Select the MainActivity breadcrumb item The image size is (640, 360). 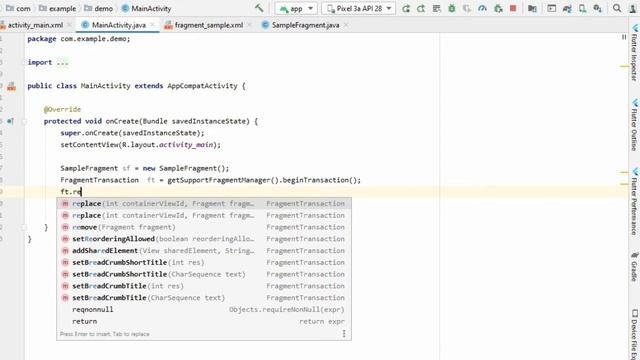tap(147, 9)
